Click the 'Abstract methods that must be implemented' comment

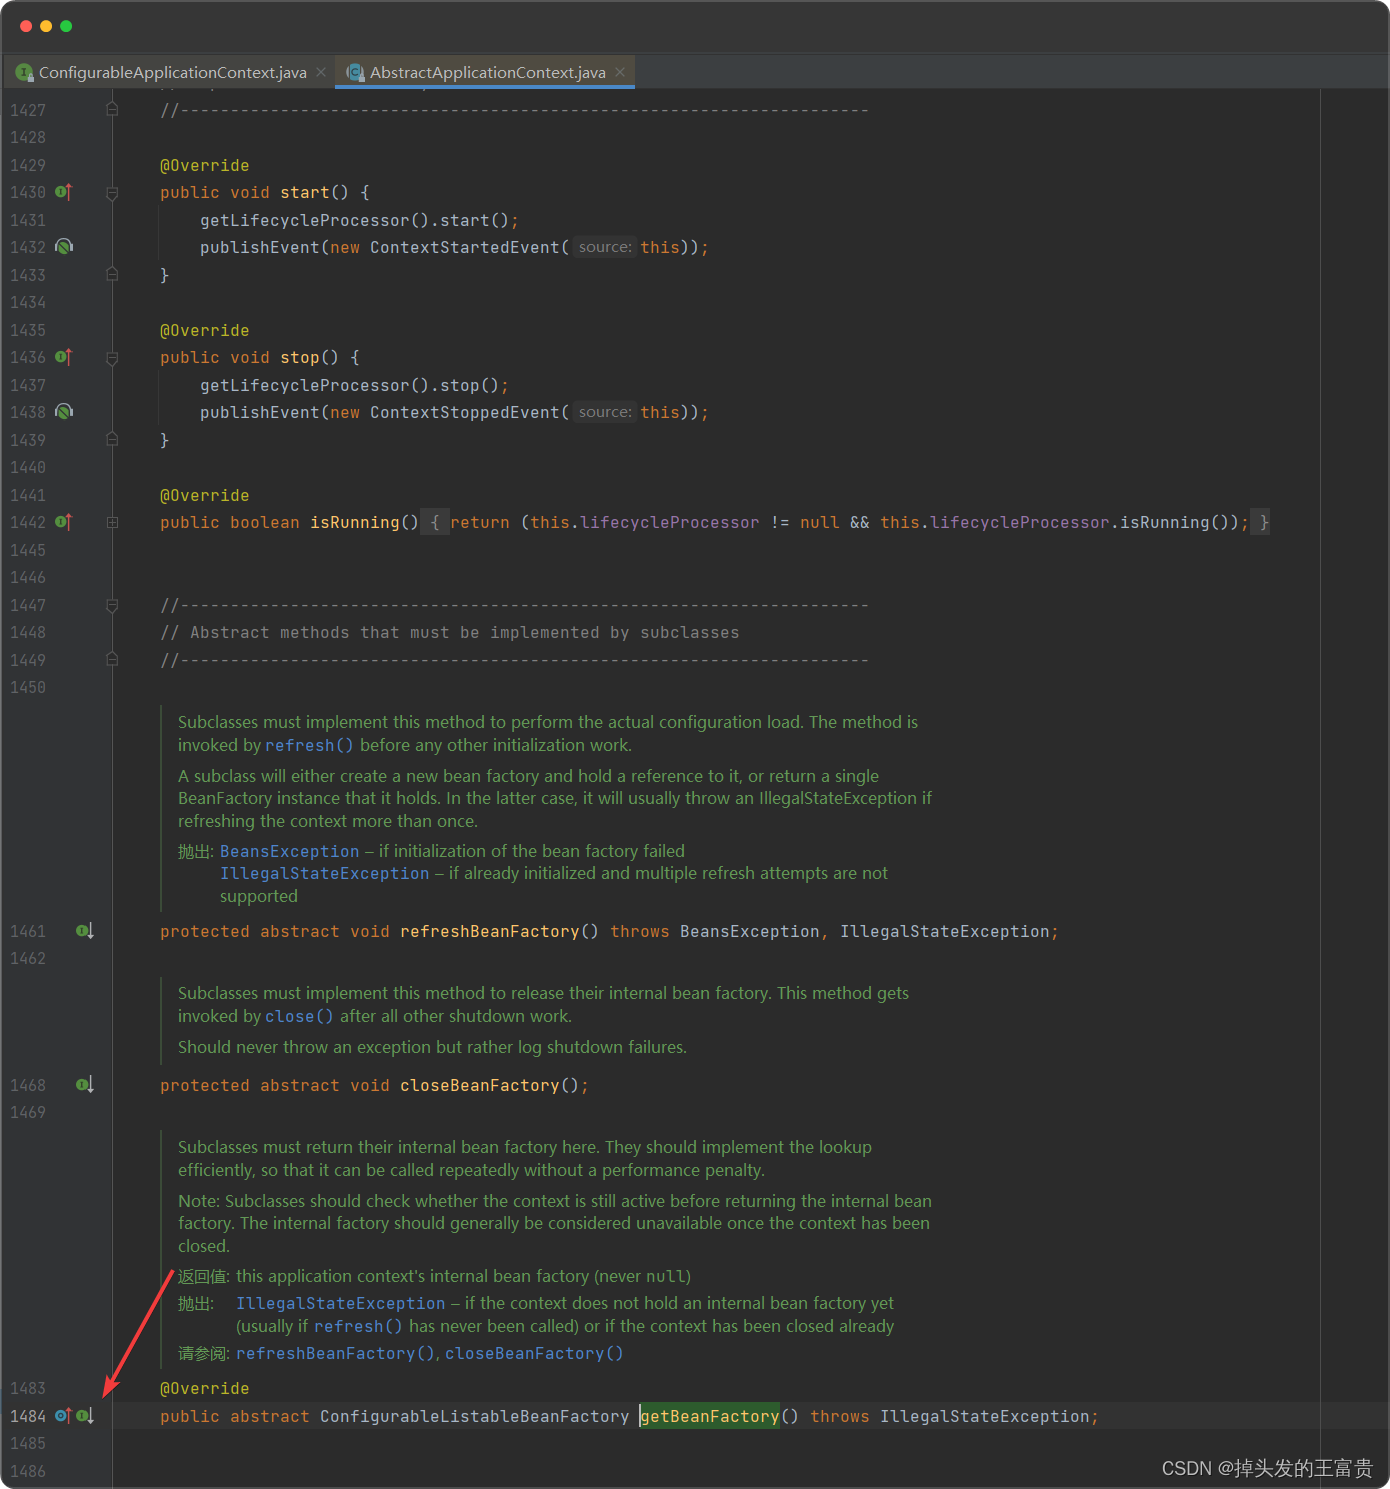point(449,632)
